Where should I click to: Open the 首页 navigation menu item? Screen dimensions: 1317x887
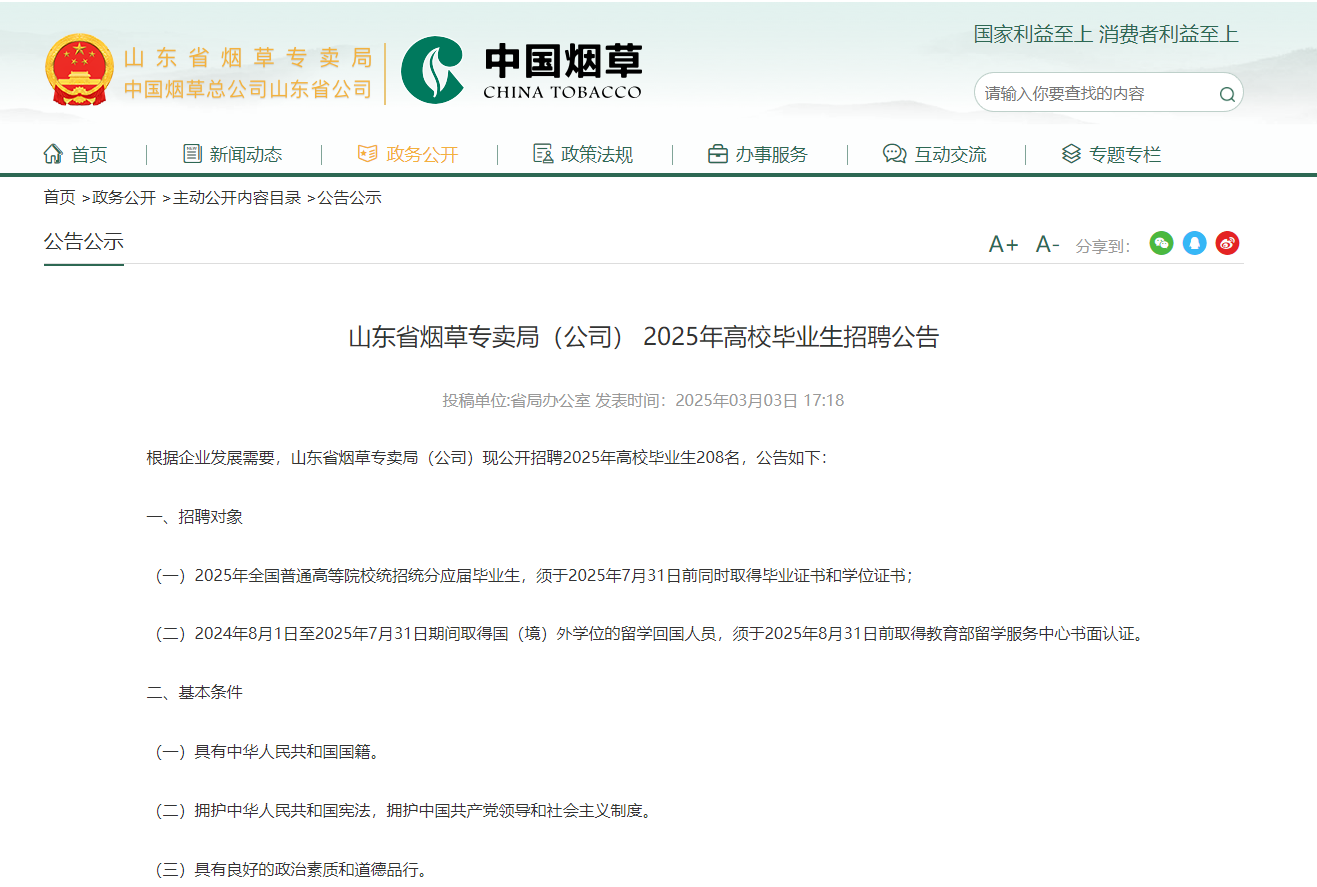coord(89,155)
